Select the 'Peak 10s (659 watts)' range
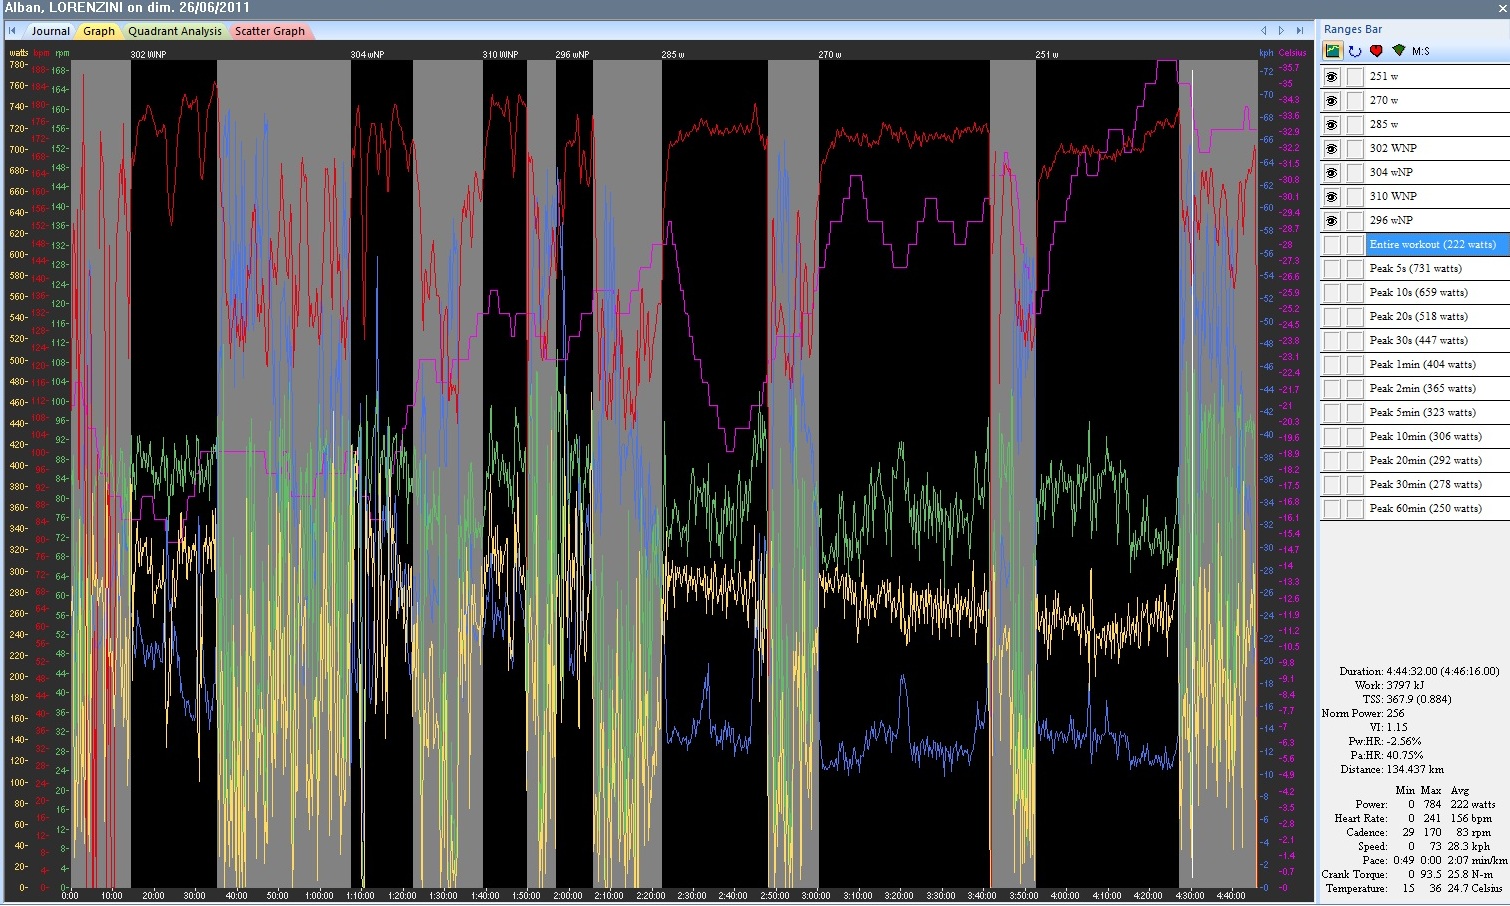 [x=1438, y=292]
